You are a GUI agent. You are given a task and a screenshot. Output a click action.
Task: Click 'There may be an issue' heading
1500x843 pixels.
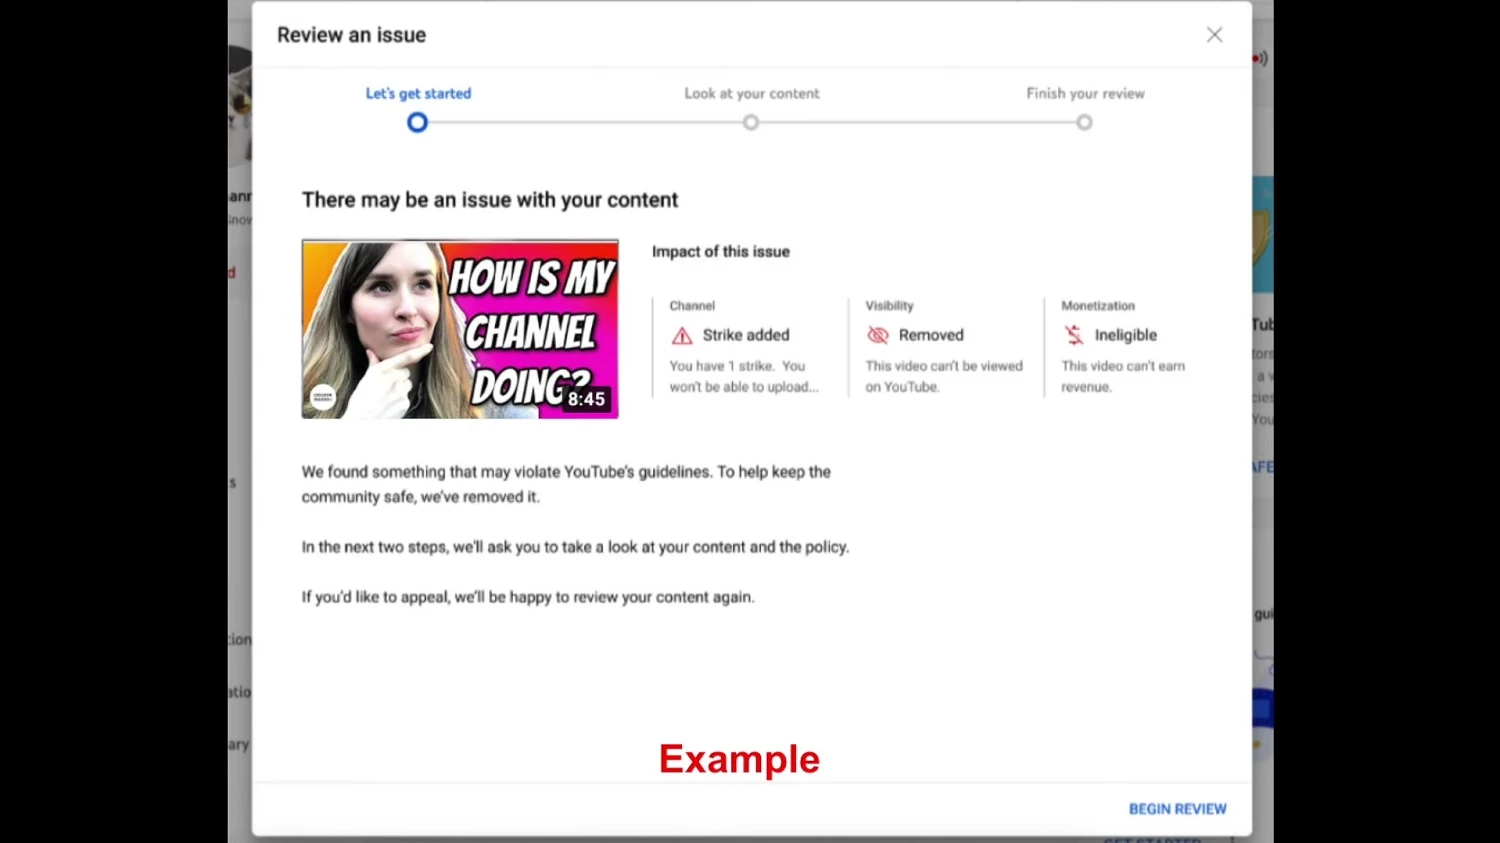coord(490,200)
